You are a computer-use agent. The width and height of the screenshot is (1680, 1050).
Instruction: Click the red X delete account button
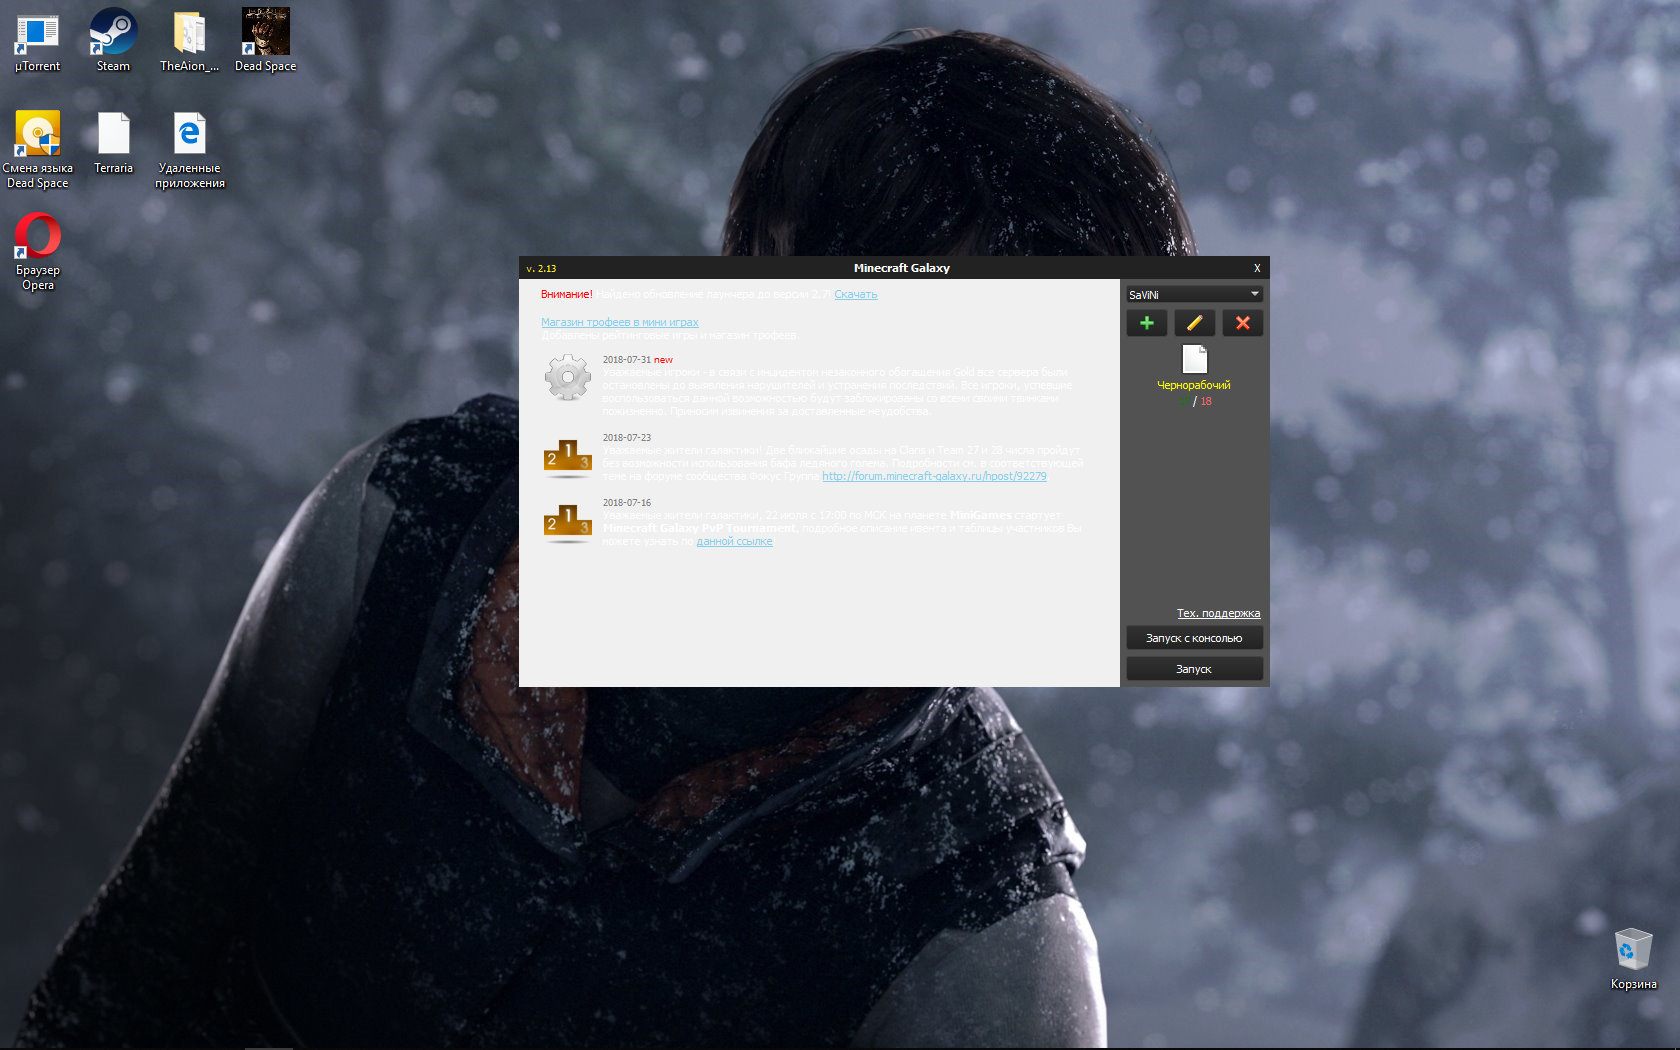click(x=1242, y=323)
